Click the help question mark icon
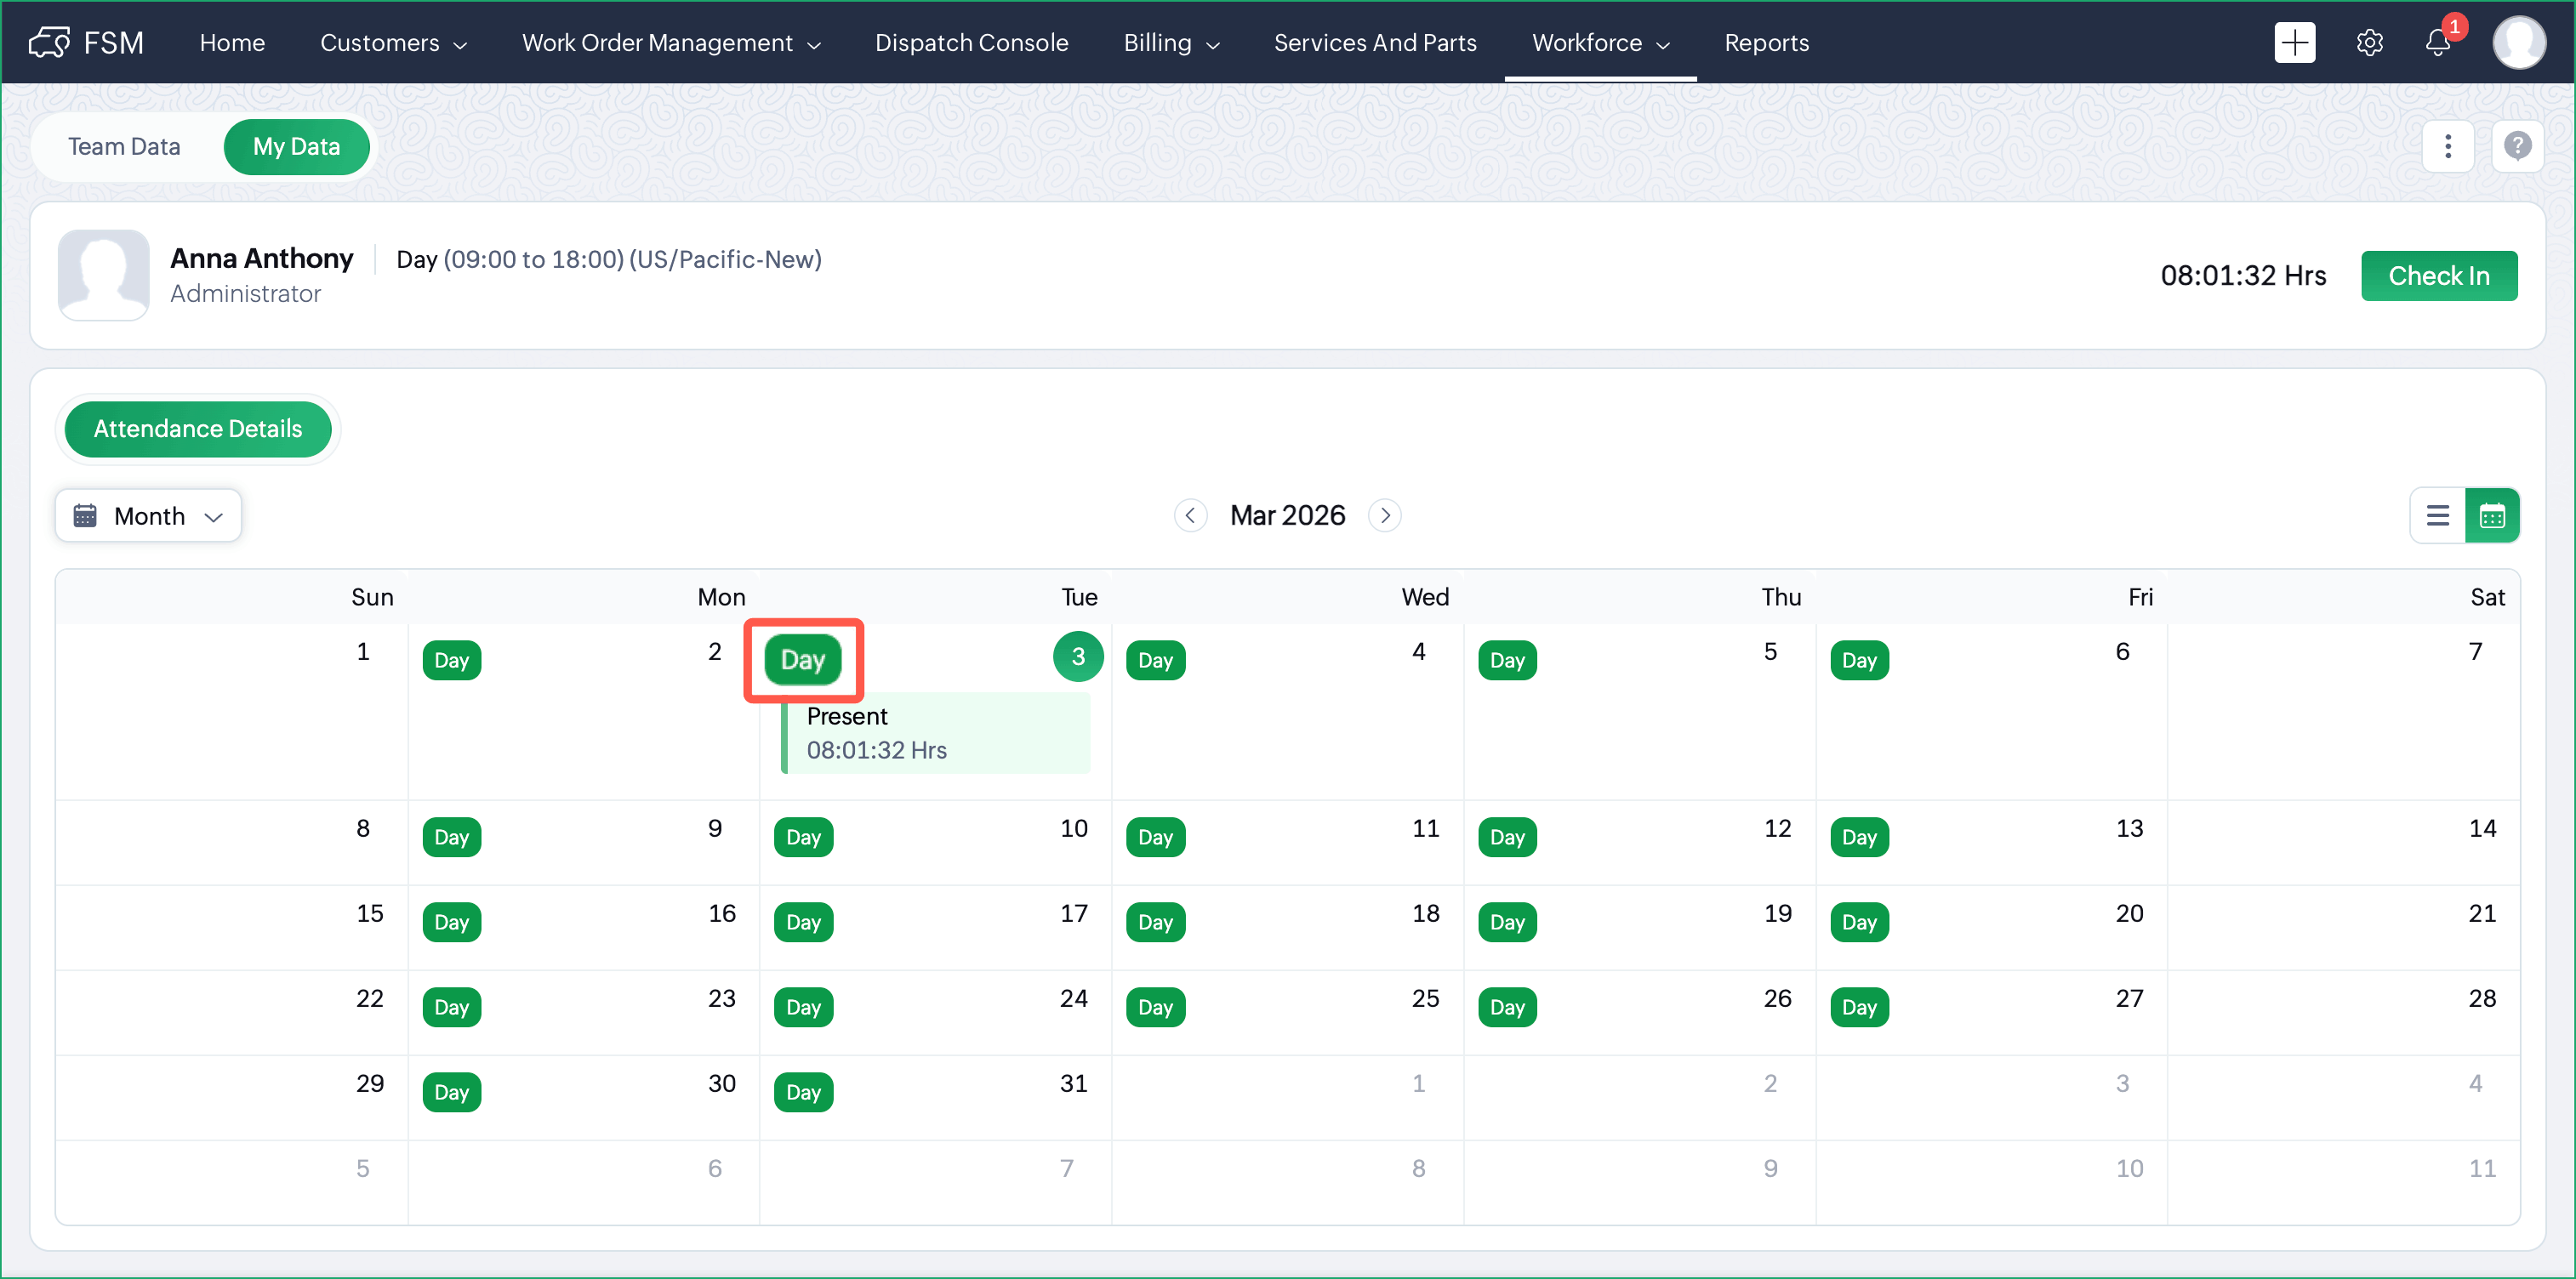The image size is (2576, 1279). tap(2517, 147)
